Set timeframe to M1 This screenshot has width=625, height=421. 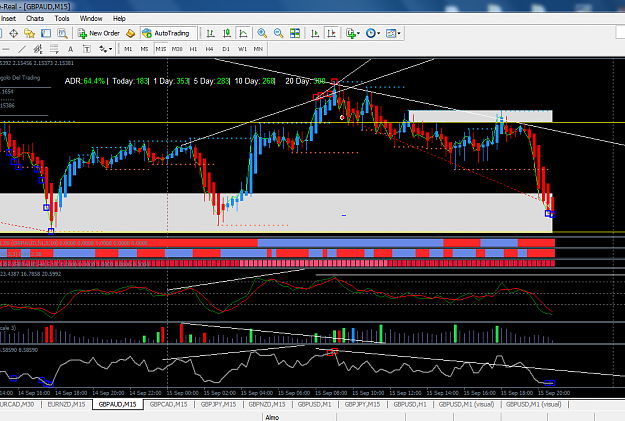click(x=128, y=49)
